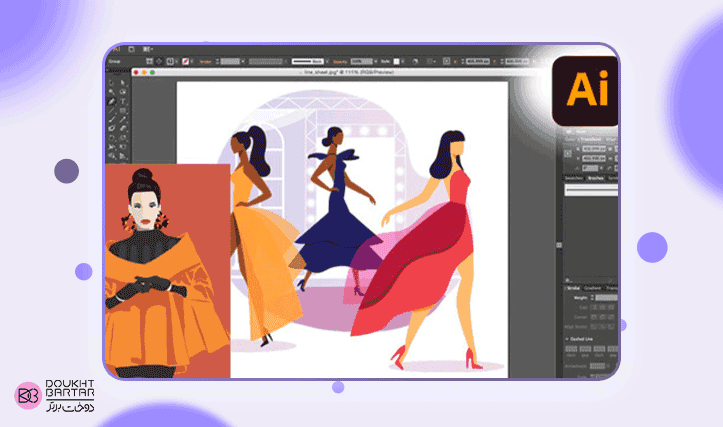723x427 pixels.
Task: Switch to the Brushes tab
Action: coord(595,178)
